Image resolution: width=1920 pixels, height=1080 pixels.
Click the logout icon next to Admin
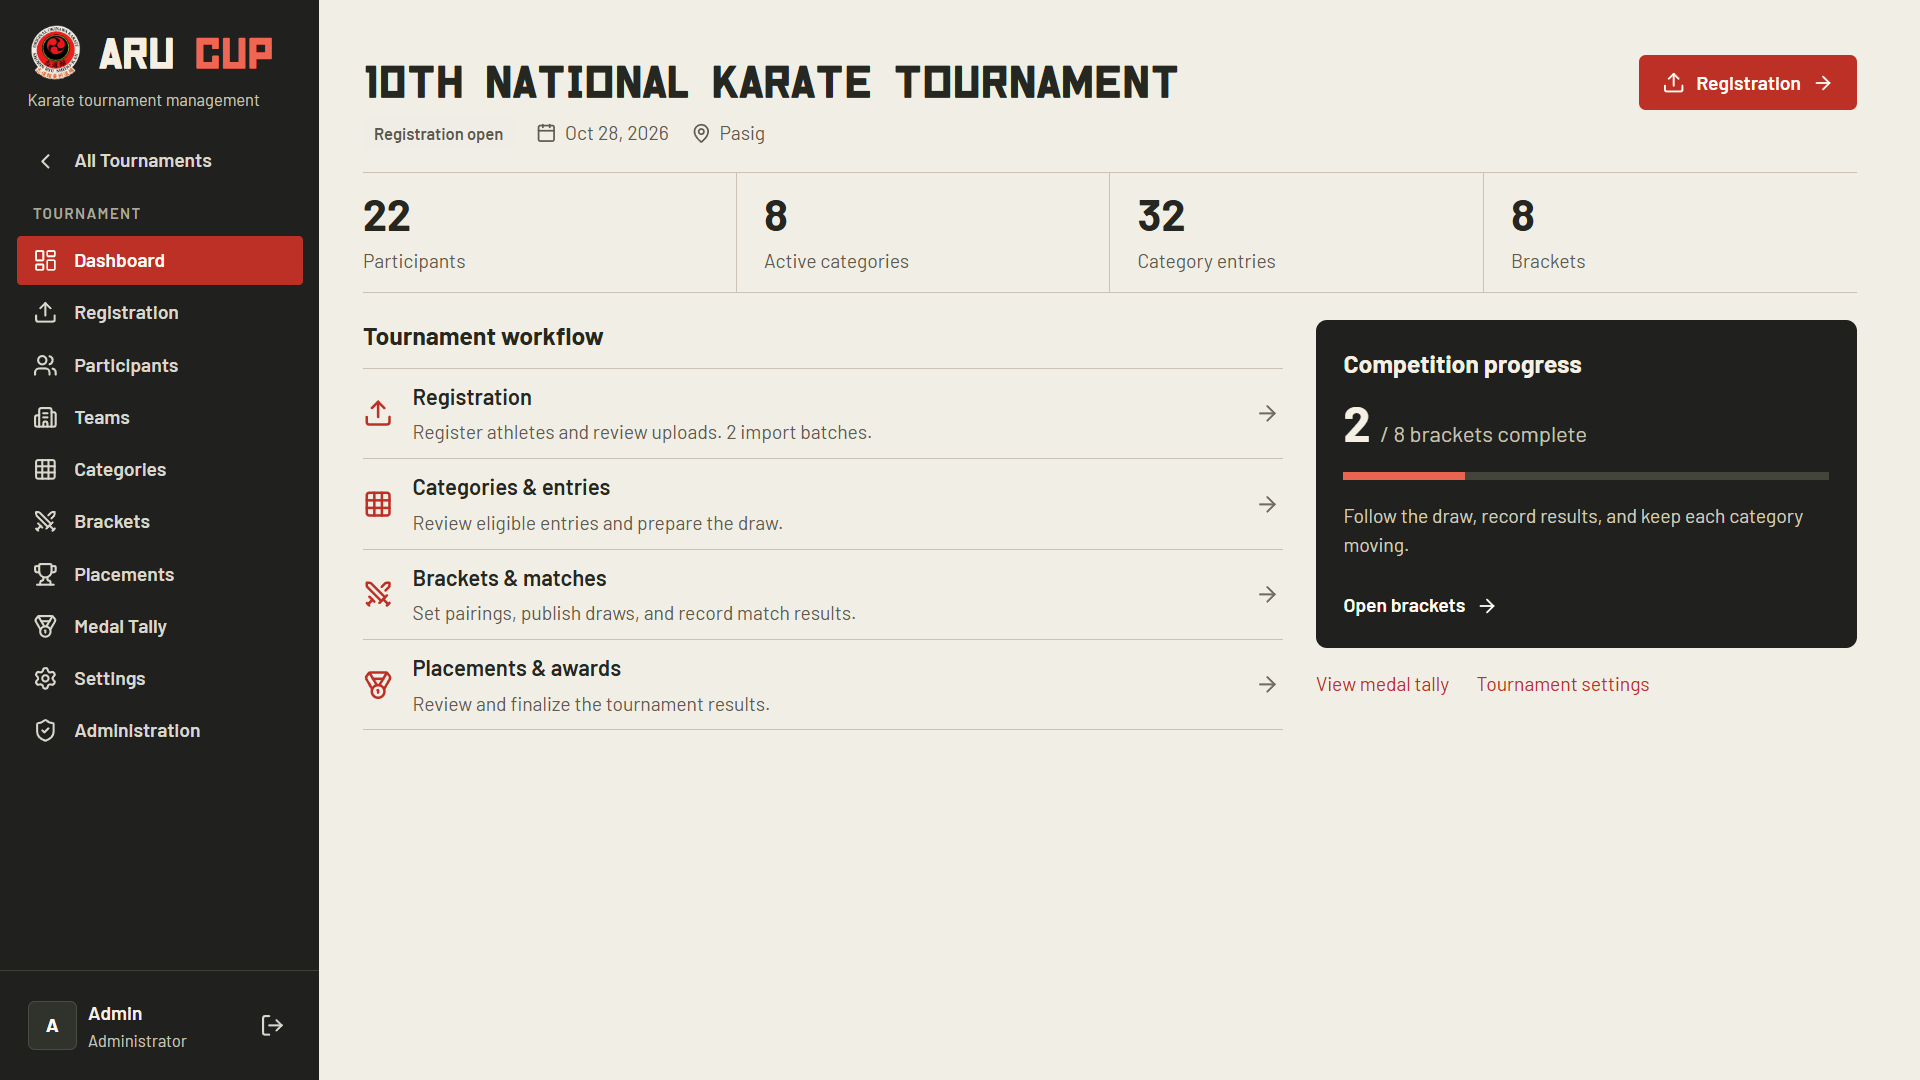click(272, 1026)
